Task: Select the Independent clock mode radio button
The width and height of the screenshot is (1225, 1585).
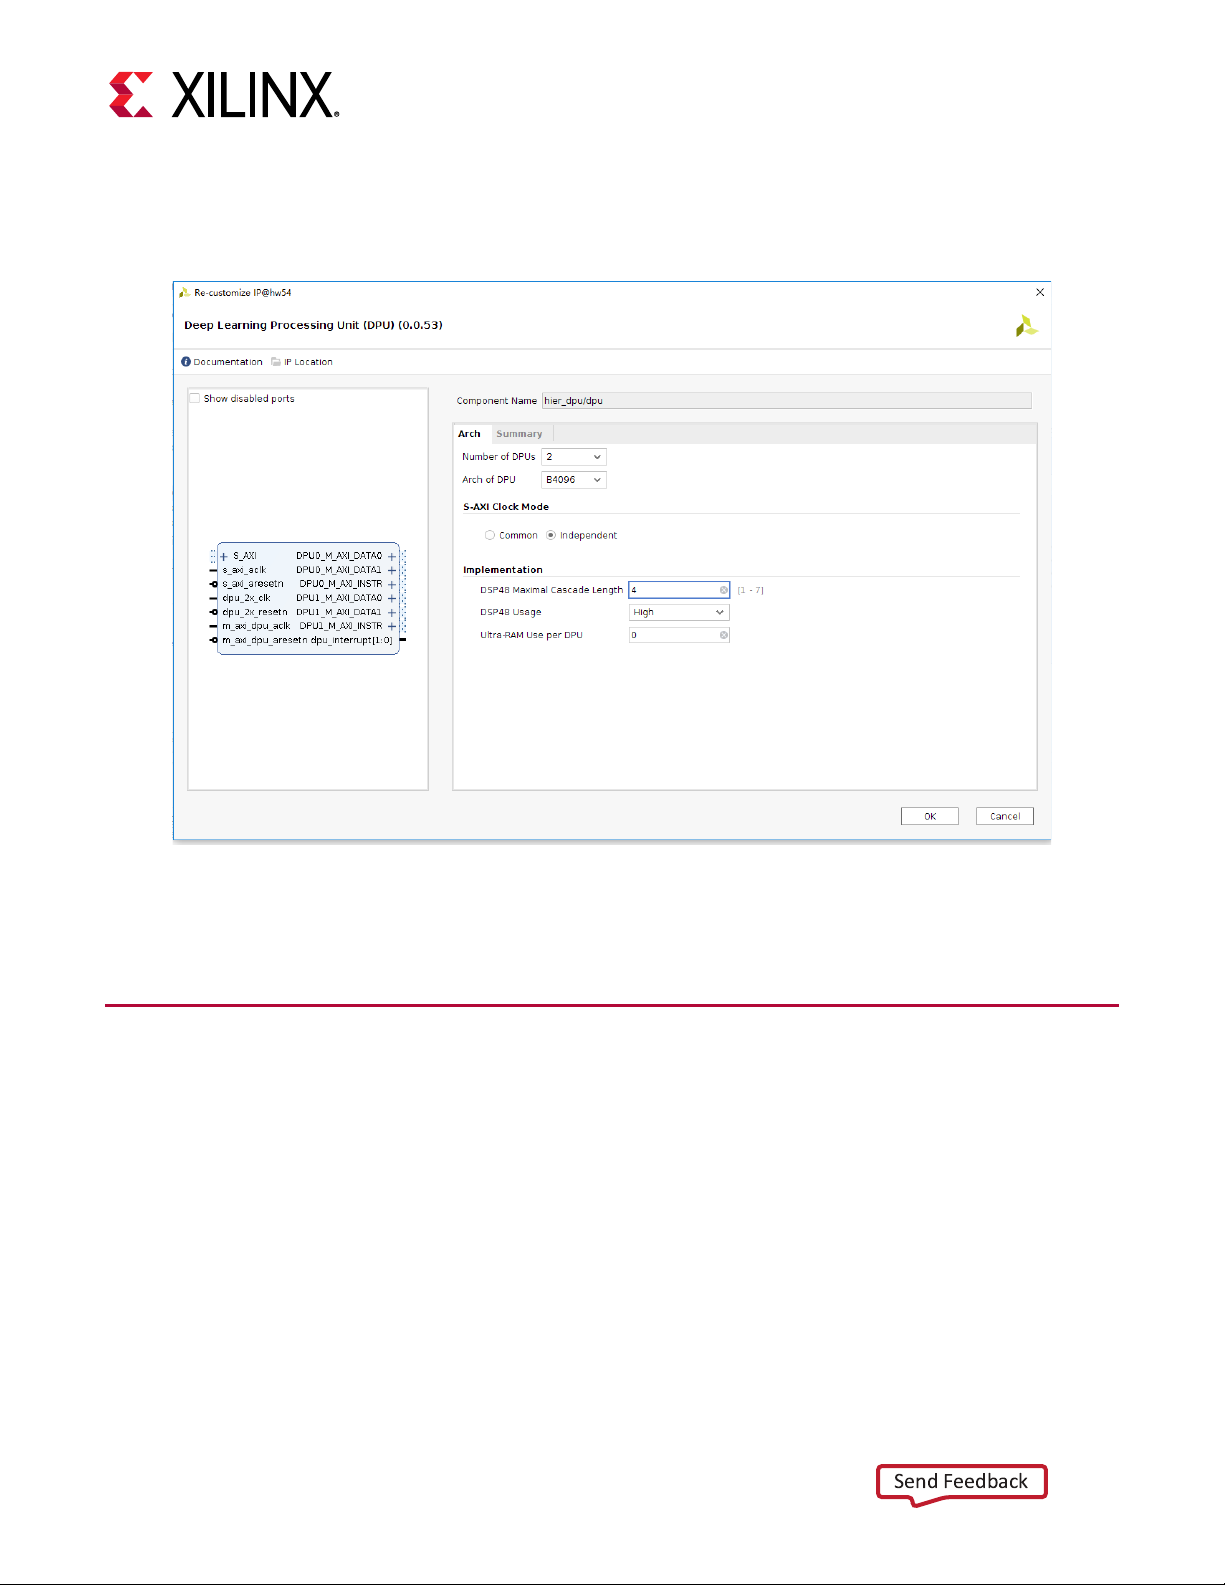Action: click(551, 535)
